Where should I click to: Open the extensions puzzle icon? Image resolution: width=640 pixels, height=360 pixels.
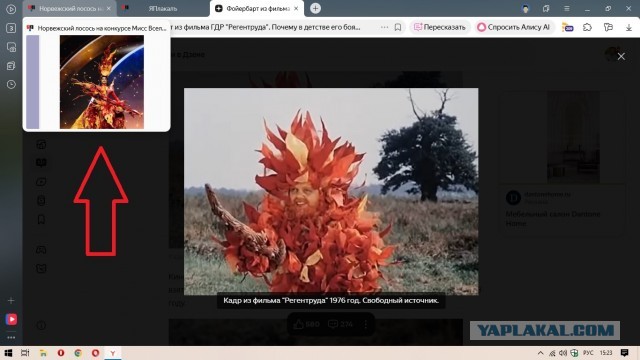coord(587,27)
